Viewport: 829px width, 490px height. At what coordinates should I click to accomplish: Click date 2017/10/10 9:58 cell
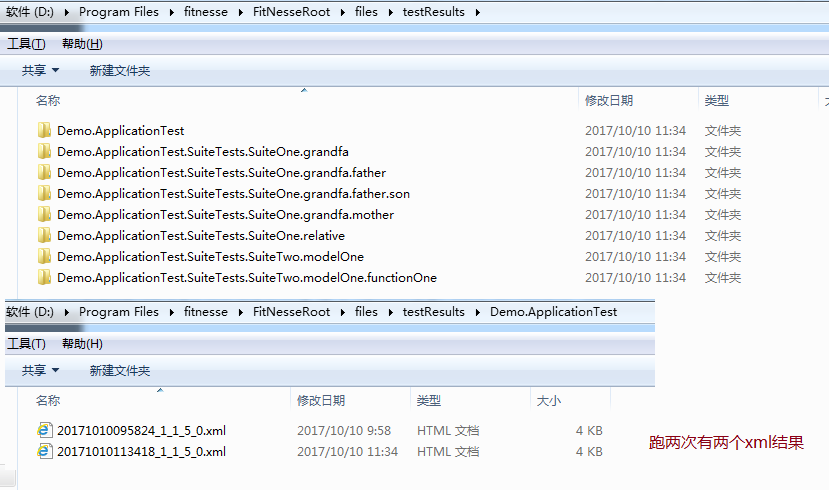[x=344, y=431]
